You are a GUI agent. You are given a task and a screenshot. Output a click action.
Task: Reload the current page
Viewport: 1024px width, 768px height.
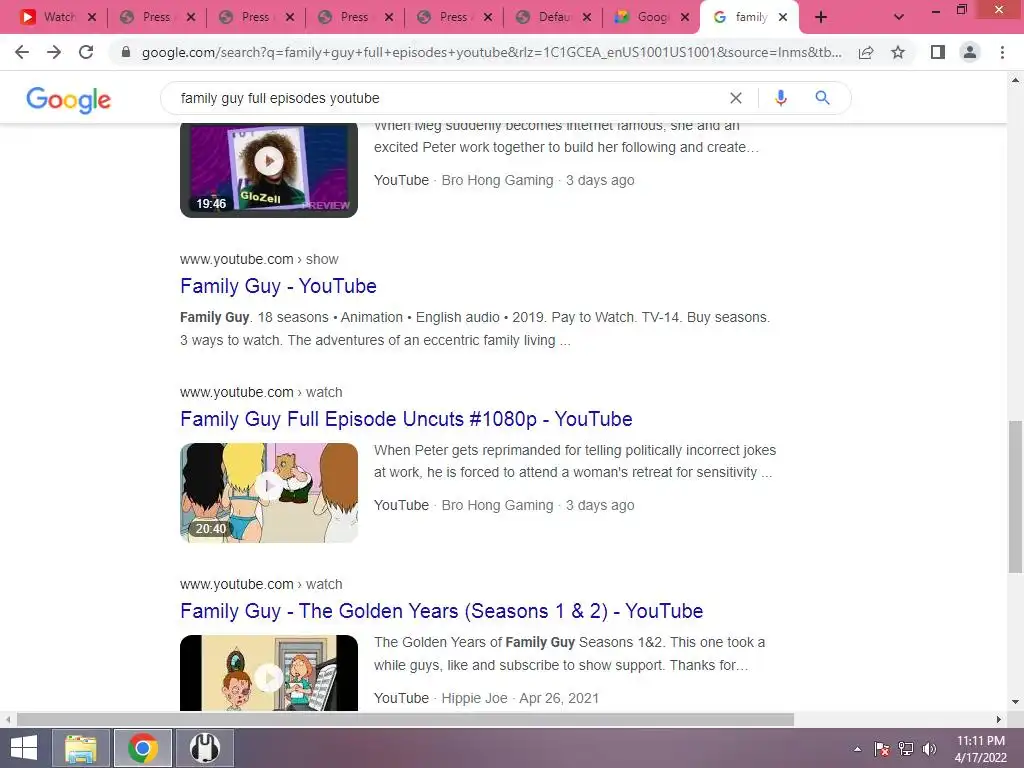[x=86, y=52]
